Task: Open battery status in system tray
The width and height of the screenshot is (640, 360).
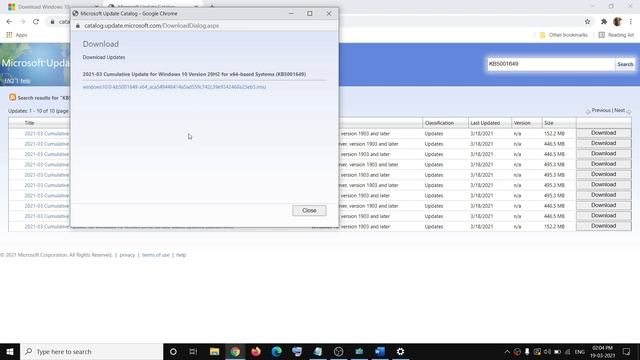Action: (557, 352)
